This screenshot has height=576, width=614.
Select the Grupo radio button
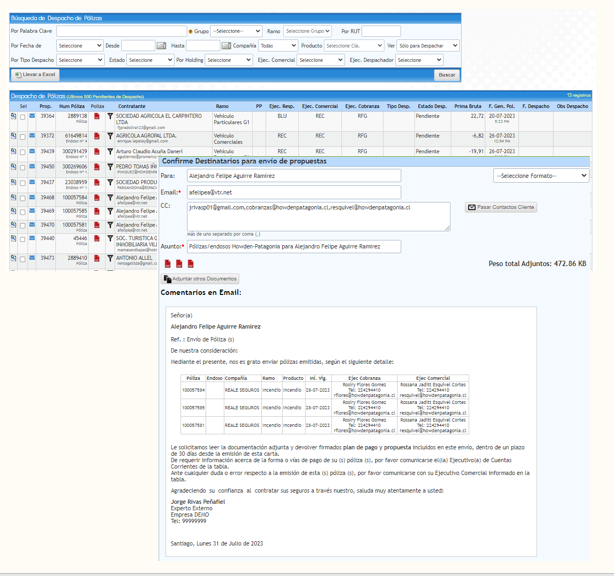[x=190, y=32]
